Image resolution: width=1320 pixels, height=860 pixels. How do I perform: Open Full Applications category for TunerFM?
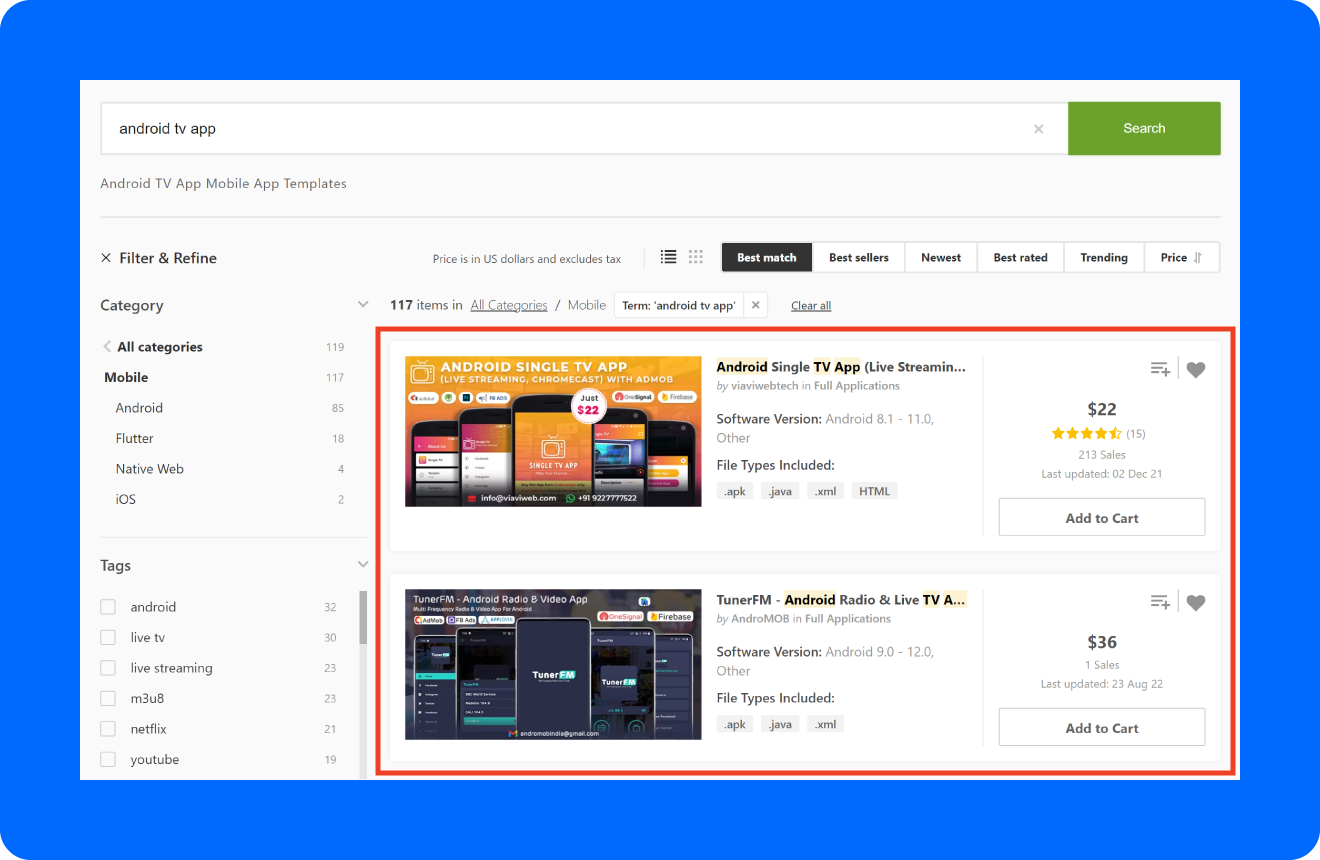[848, 619]
